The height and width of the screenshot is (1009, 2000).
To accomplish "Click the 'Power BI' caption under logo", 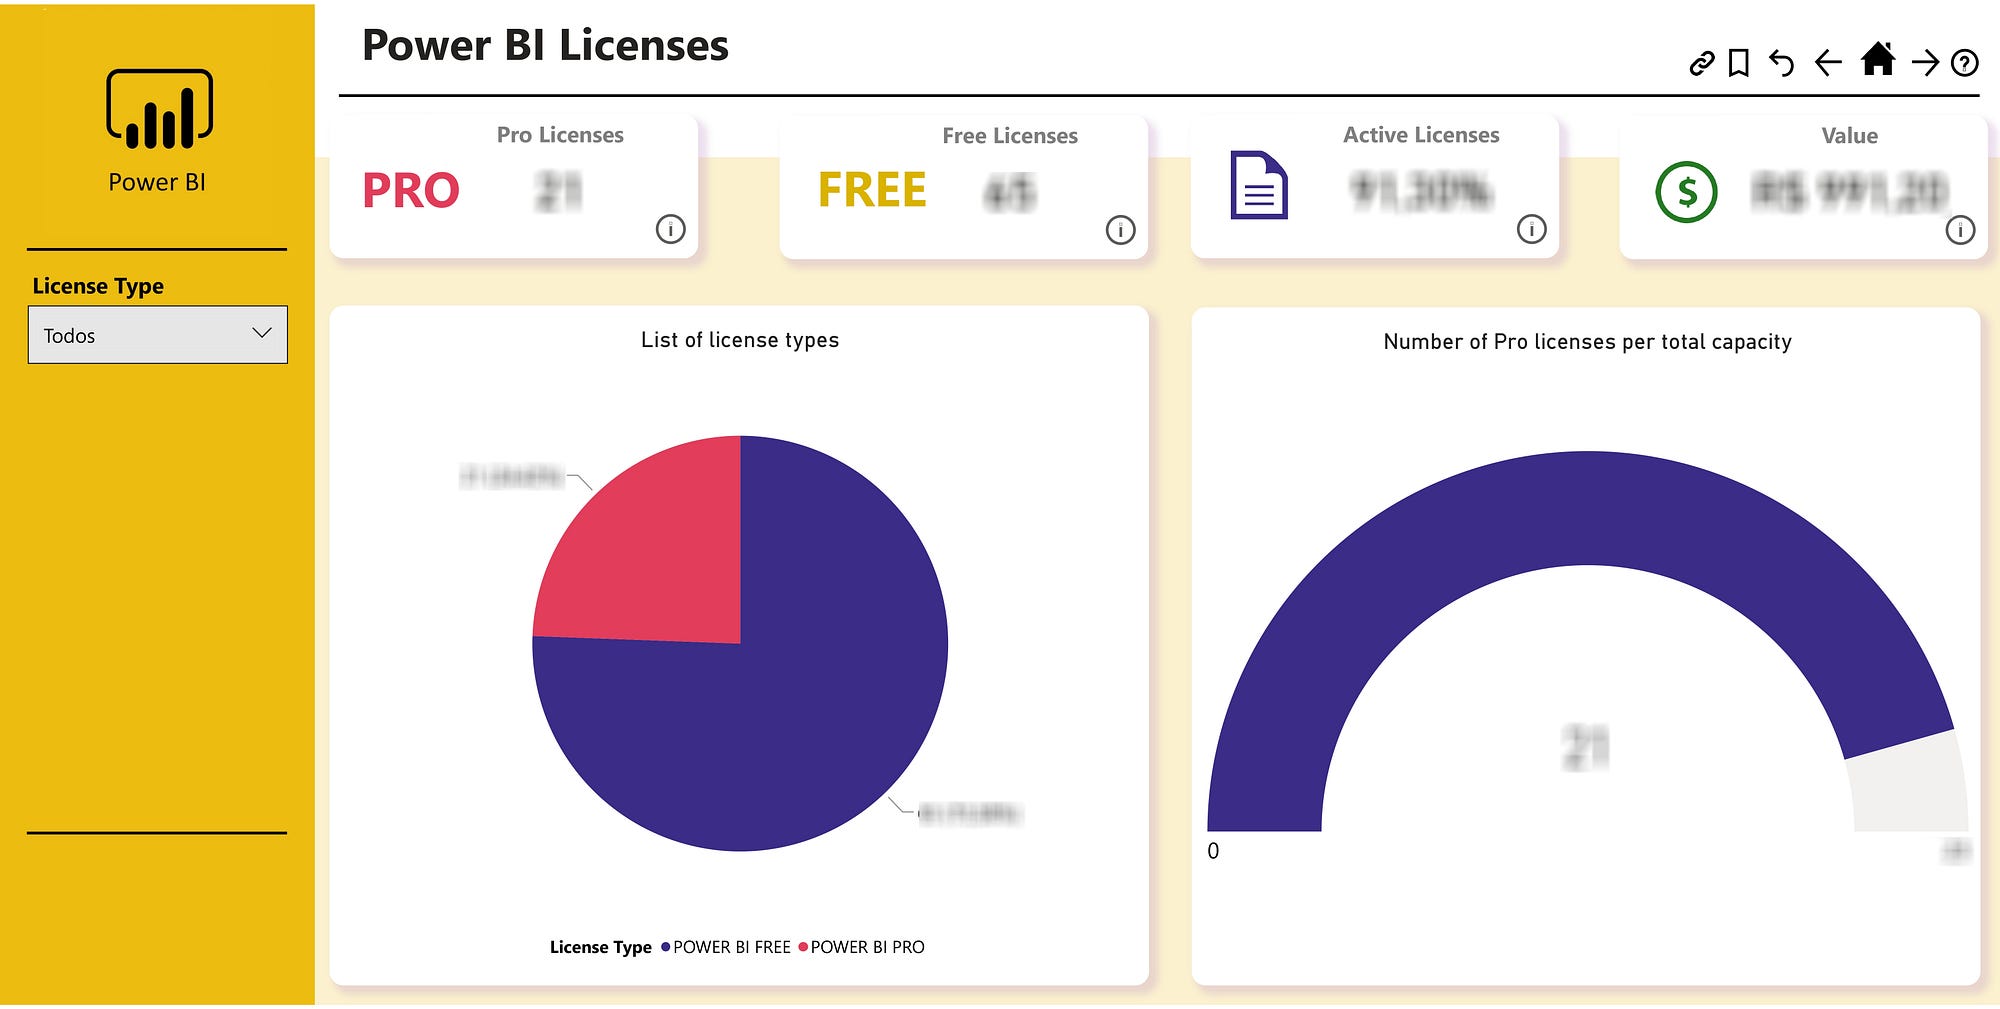I will 157,182.
